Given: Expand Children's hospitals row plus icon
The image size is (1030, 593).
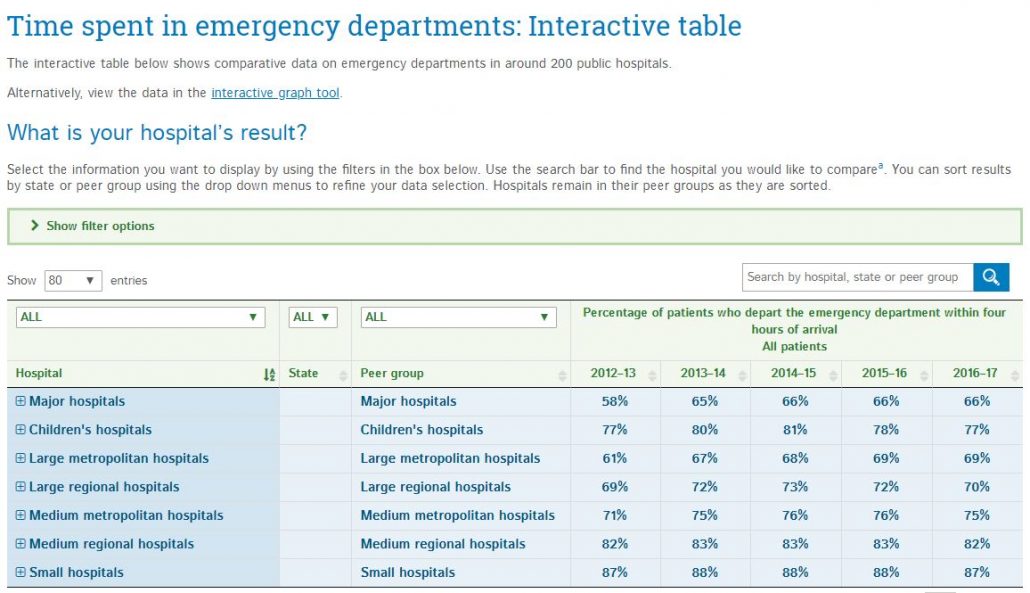Looking at the screenshot, I should tap(21, 430).
